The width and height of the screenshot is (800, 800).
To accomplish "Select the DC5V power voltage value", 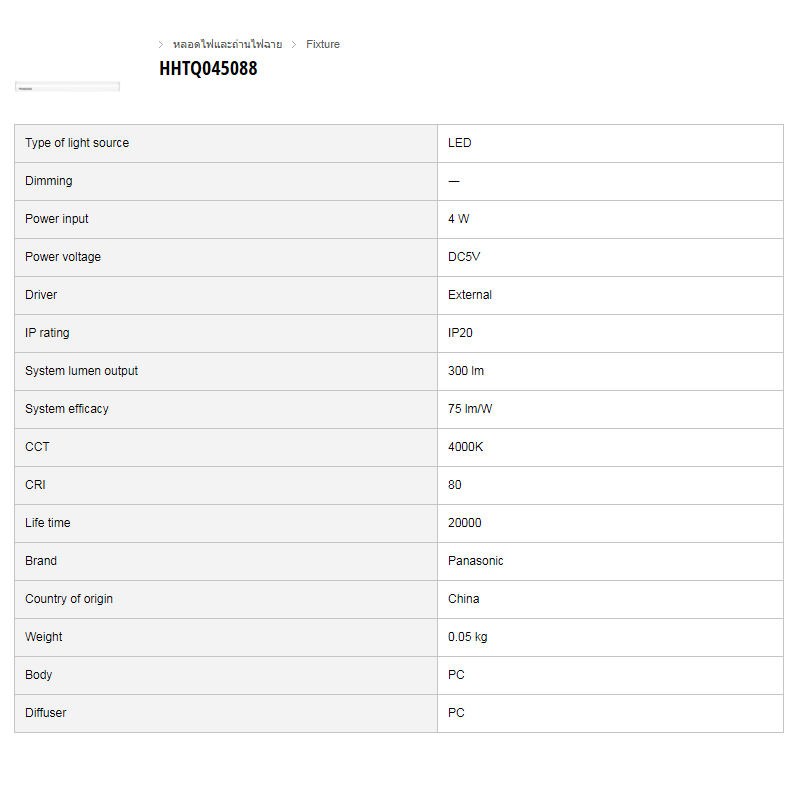I will 465,257.
